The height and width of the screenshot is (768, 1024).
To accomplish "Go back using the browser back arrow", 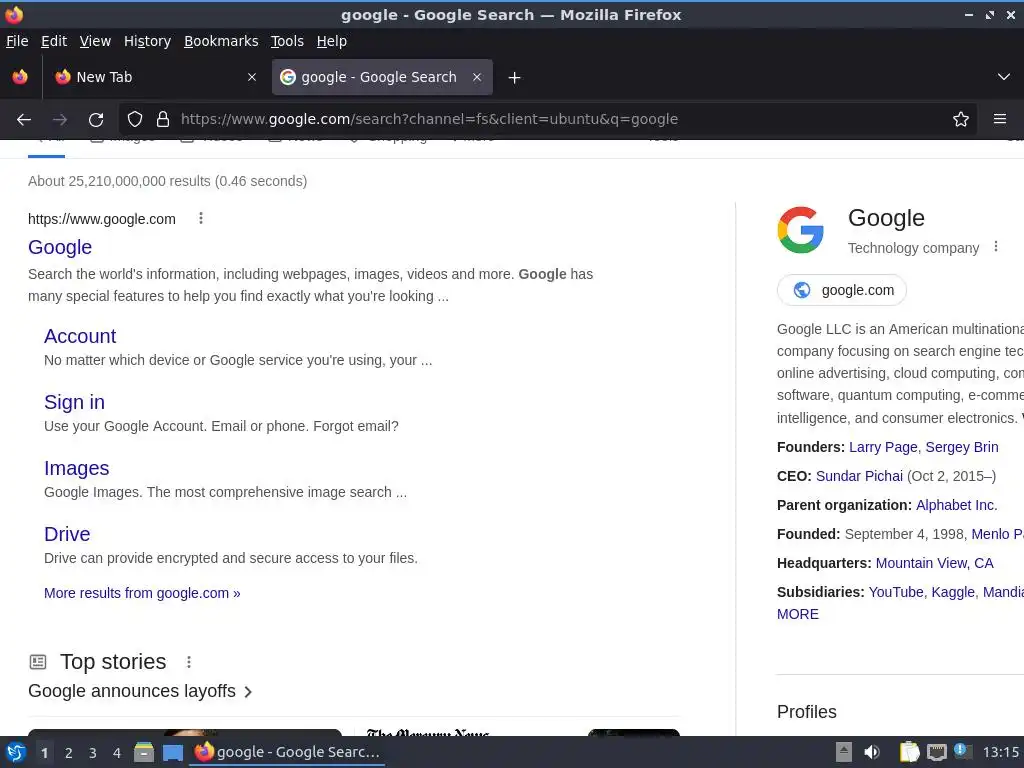I will pos(24,119).
